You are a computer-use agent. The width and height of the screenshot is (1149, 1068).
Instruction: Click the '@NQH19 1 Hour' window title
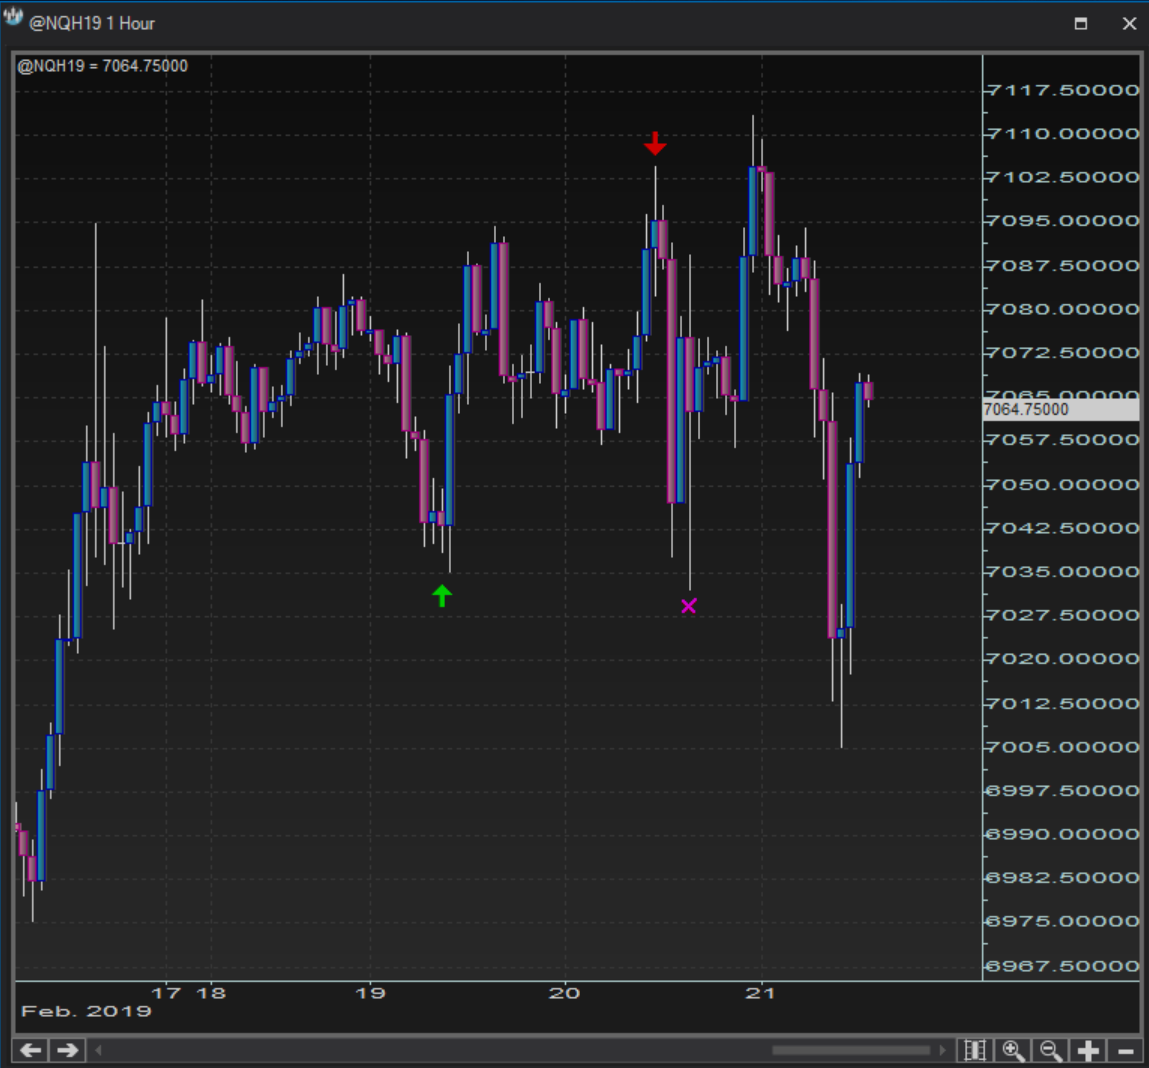(x=92, y=23)
